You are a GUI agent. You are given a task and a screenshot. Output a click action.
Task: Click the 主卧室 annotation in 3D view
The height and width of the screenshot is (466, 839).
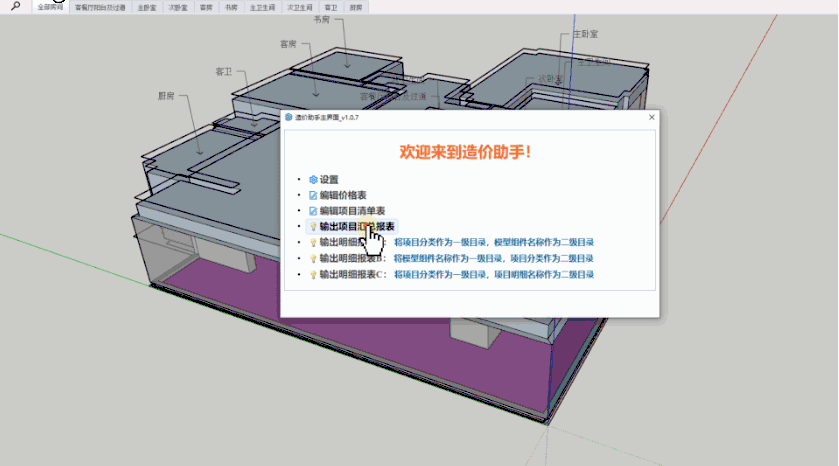coord(585,33)
